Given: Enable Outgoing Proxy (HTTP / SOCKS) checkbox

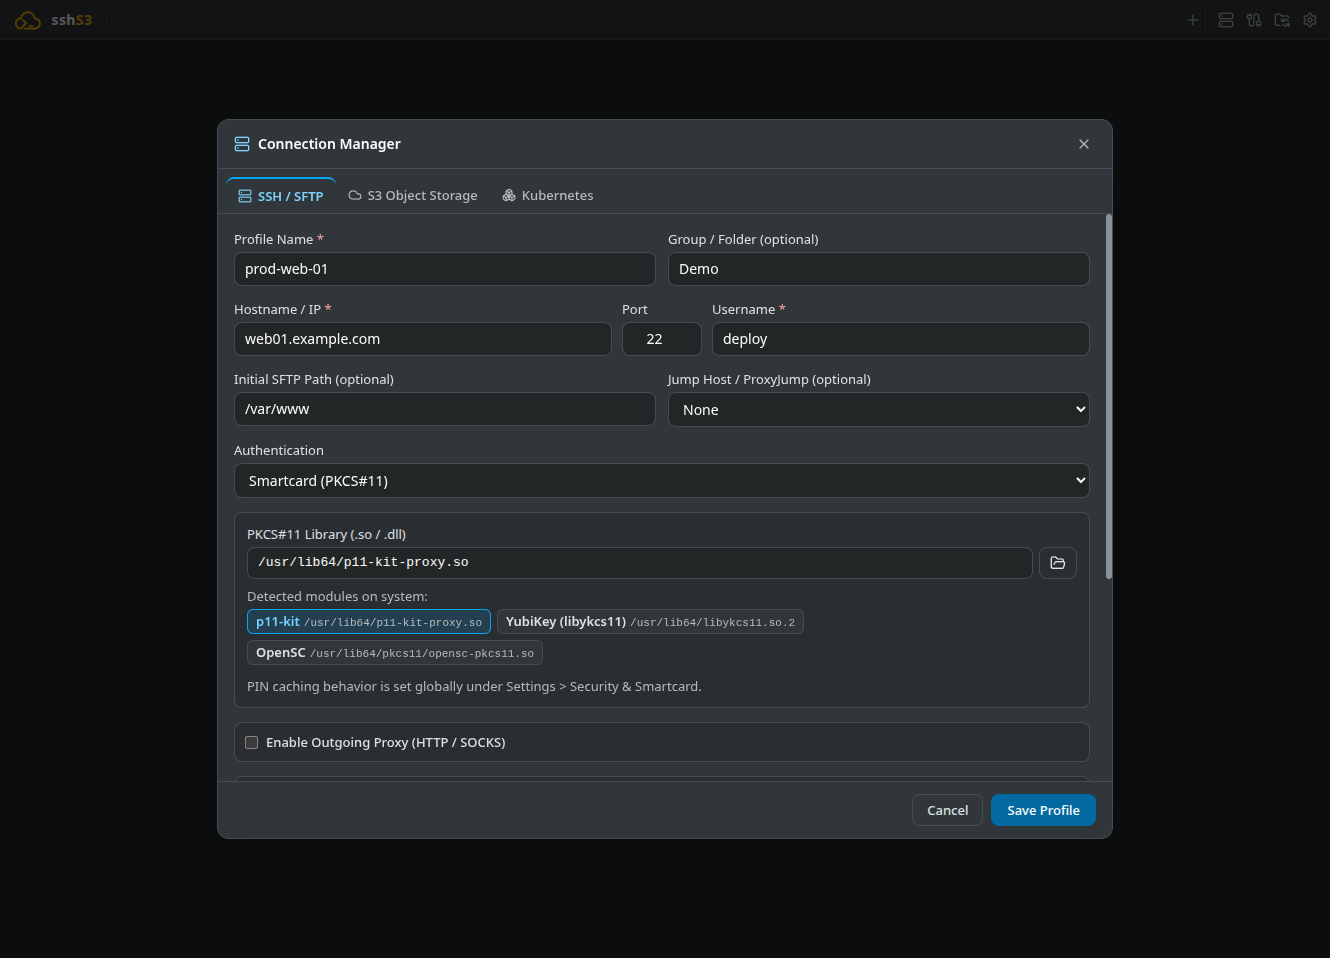Looking at the screenshot, I should click(252, 742).
